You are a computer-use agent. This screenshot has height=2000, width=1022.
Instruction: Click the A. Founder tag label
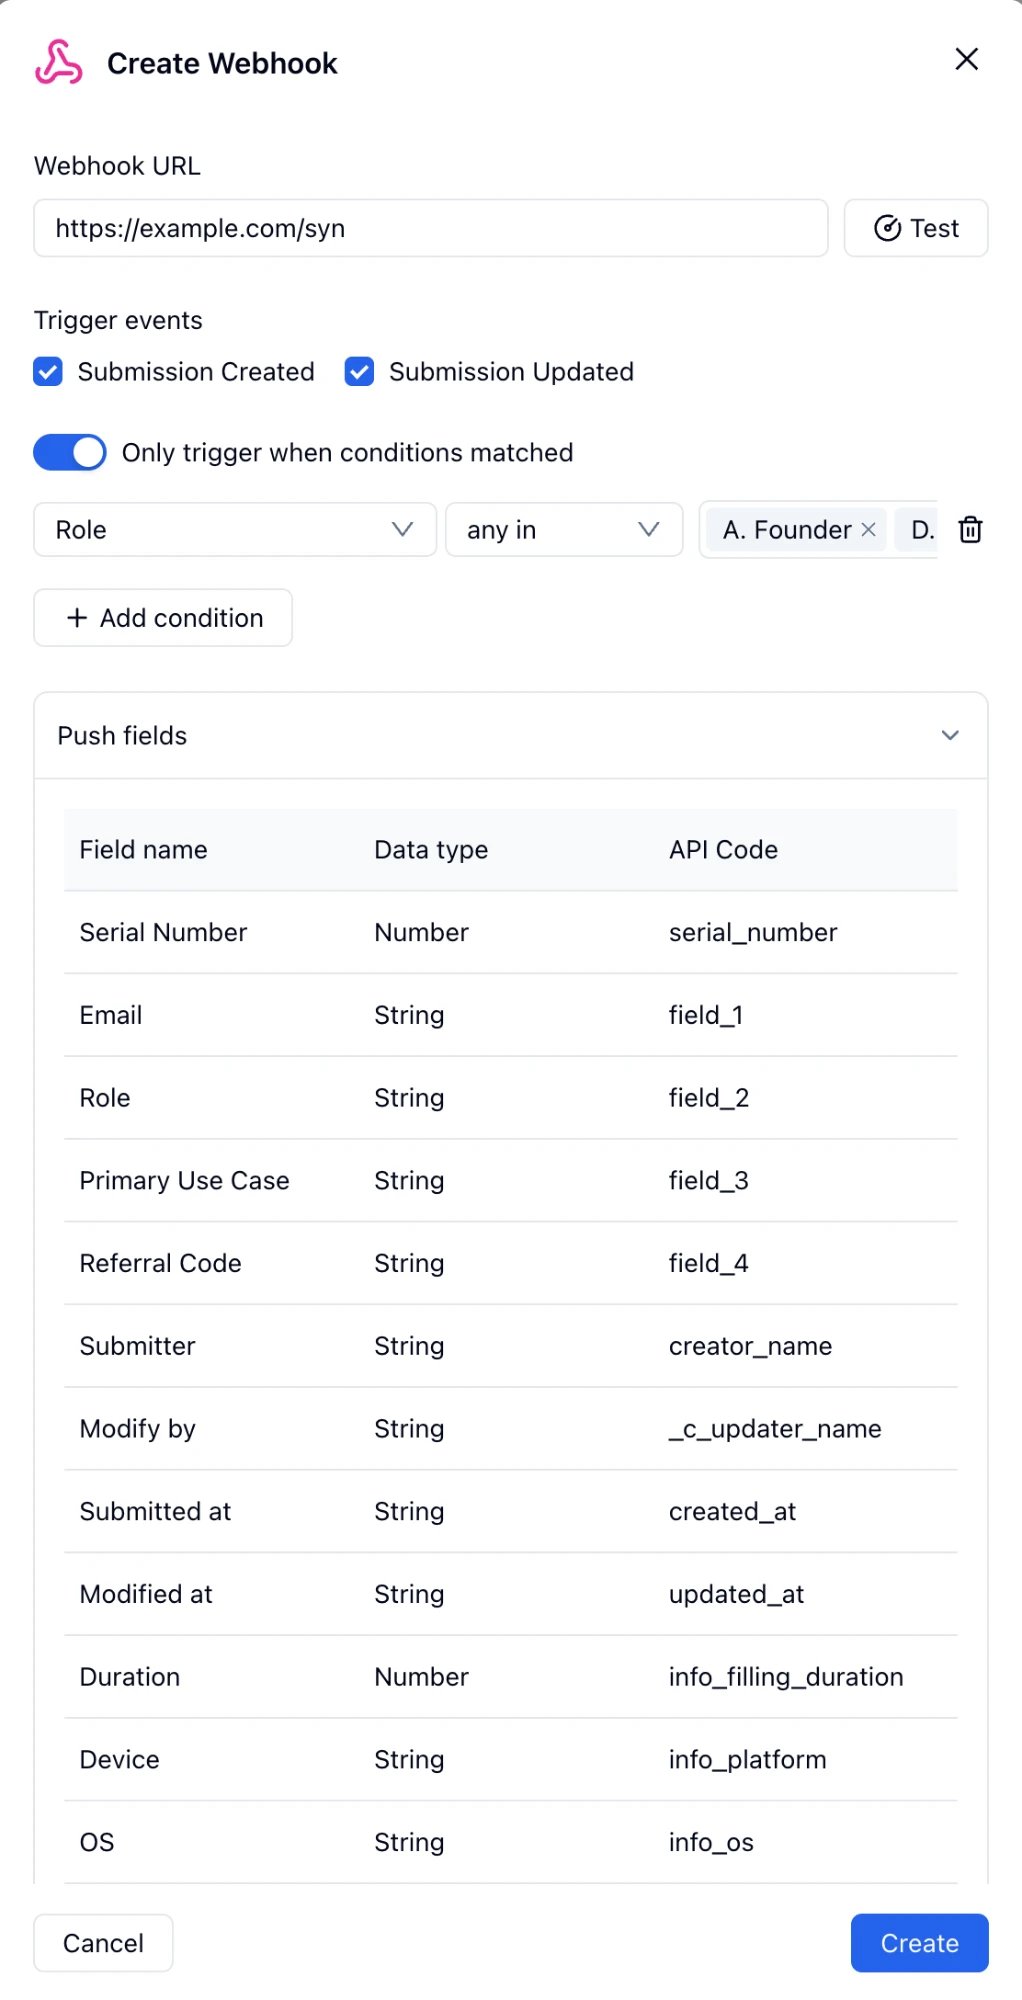[787, 529]
